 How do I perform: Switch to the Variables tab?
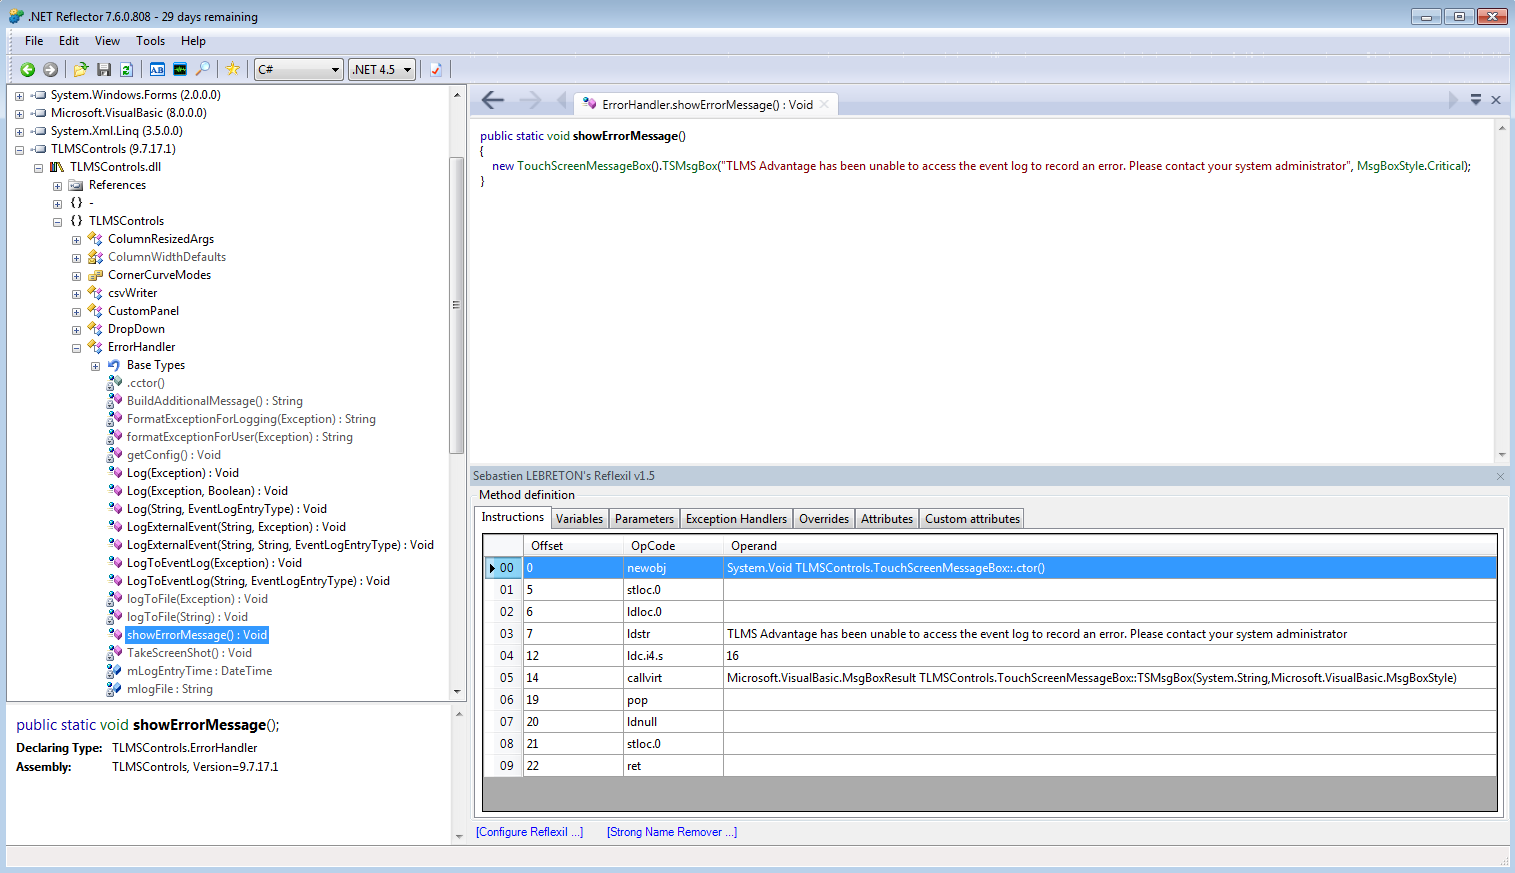click(x=579, y=519)
